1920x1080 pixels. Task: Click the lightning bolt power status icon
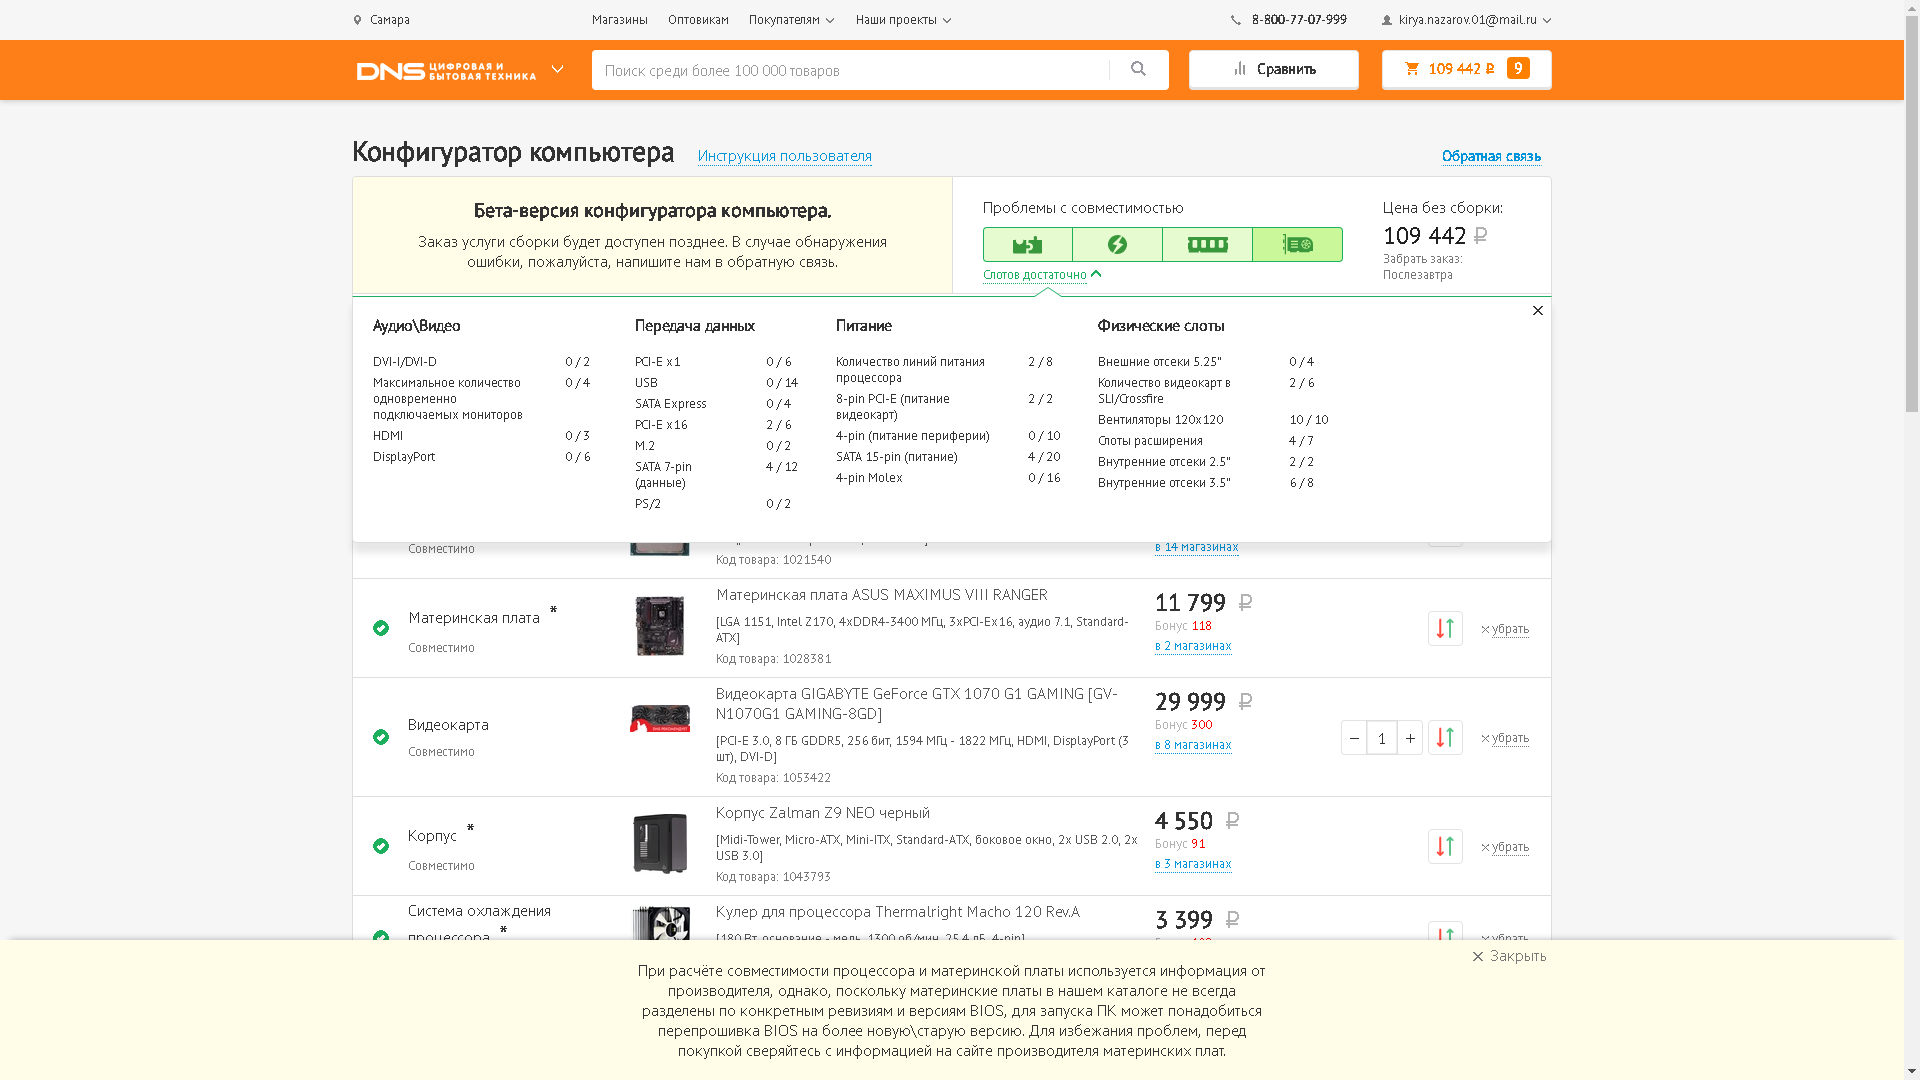1117,245
